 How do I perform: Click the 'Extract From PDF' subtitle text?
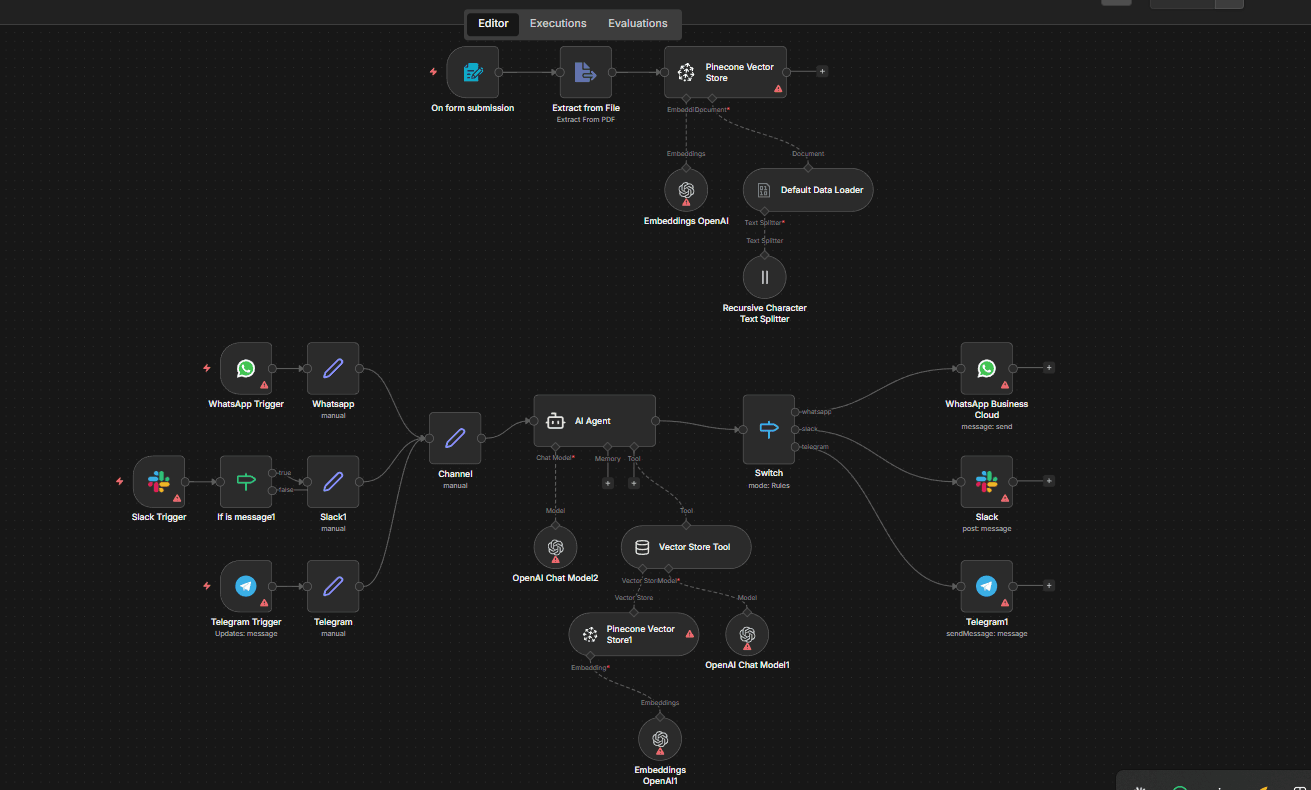point(586,119)
